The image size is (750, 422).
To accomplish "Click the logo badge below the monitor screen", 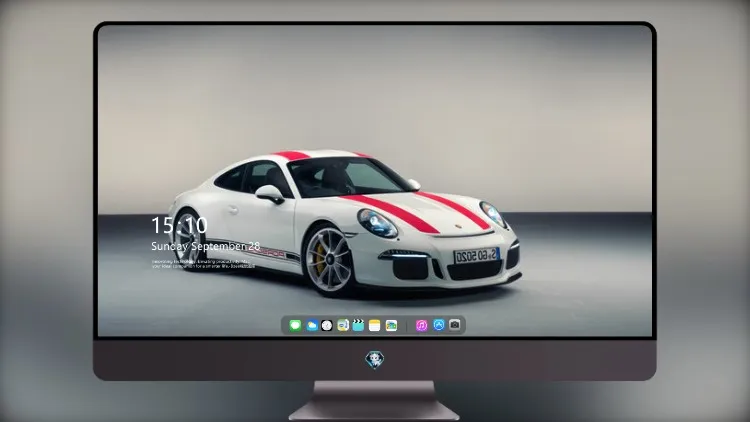I will (375, 360).
